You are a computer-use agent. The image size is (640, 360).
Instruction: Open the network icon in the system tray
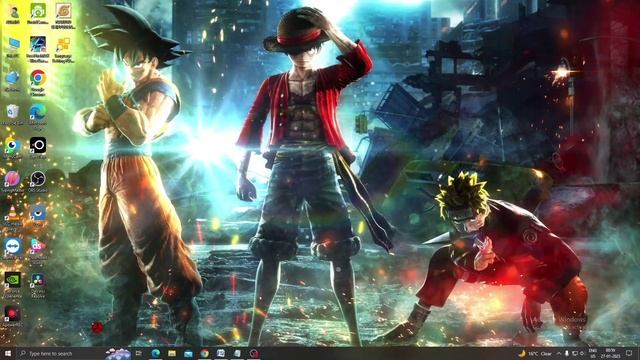click(575, 353)
